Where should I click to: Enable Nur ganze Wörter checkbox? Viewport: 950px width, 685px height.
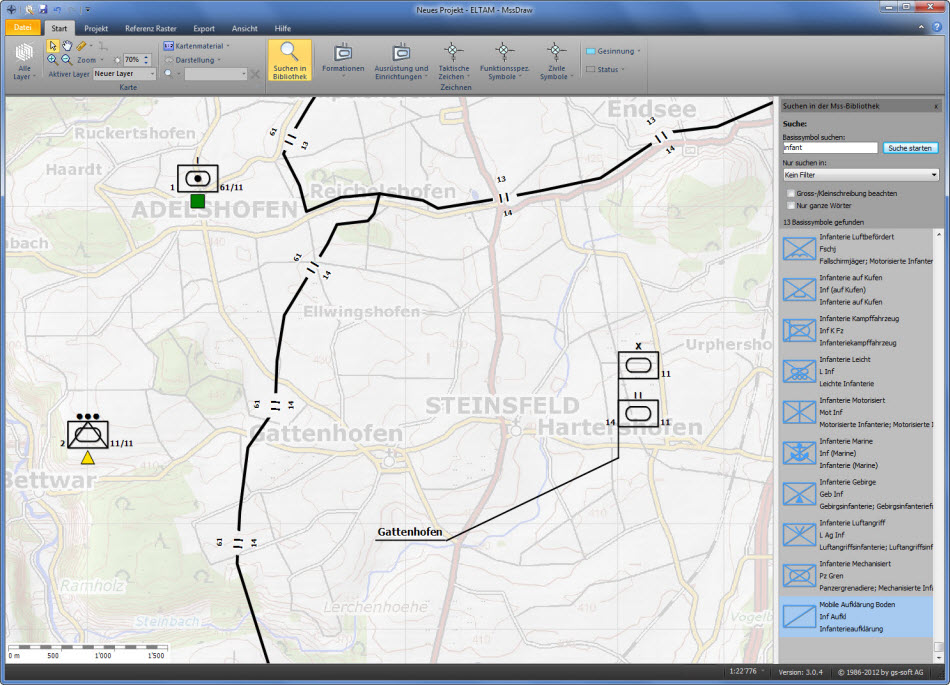[791, 205]
